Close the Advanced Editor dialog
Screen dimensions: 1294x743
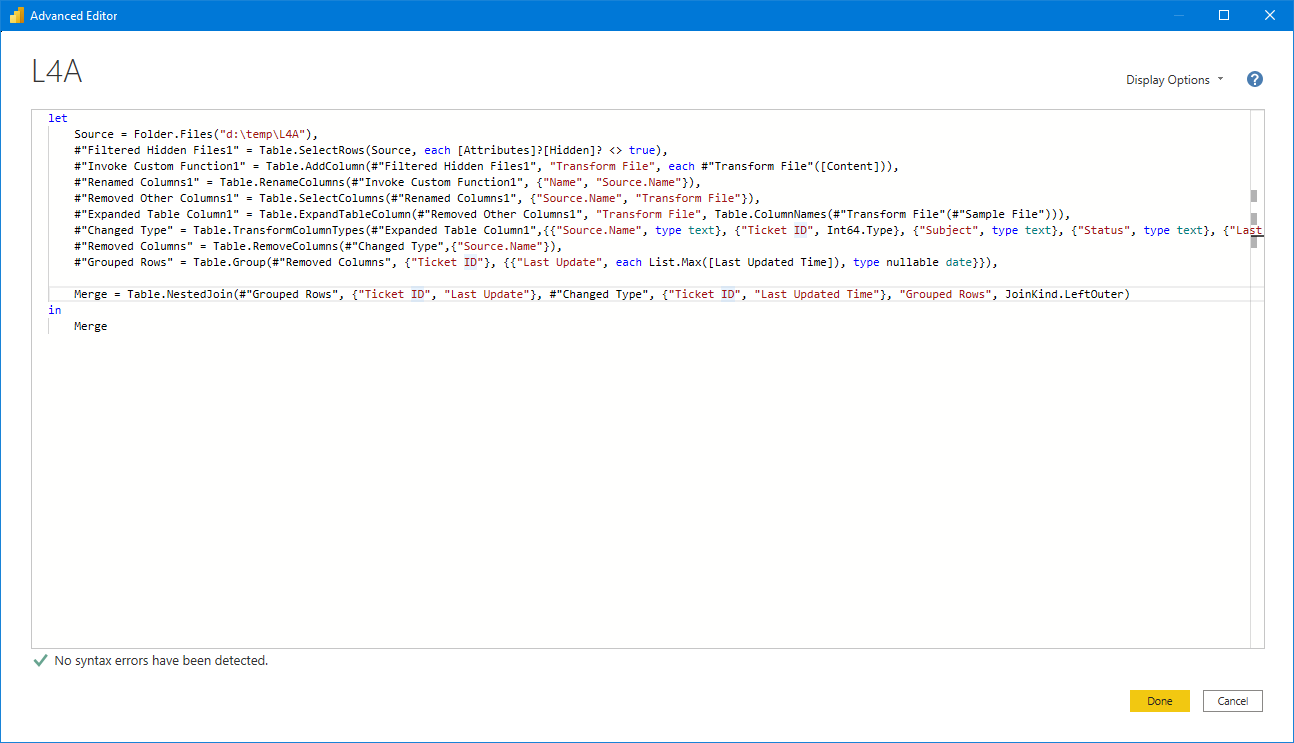1270,15
